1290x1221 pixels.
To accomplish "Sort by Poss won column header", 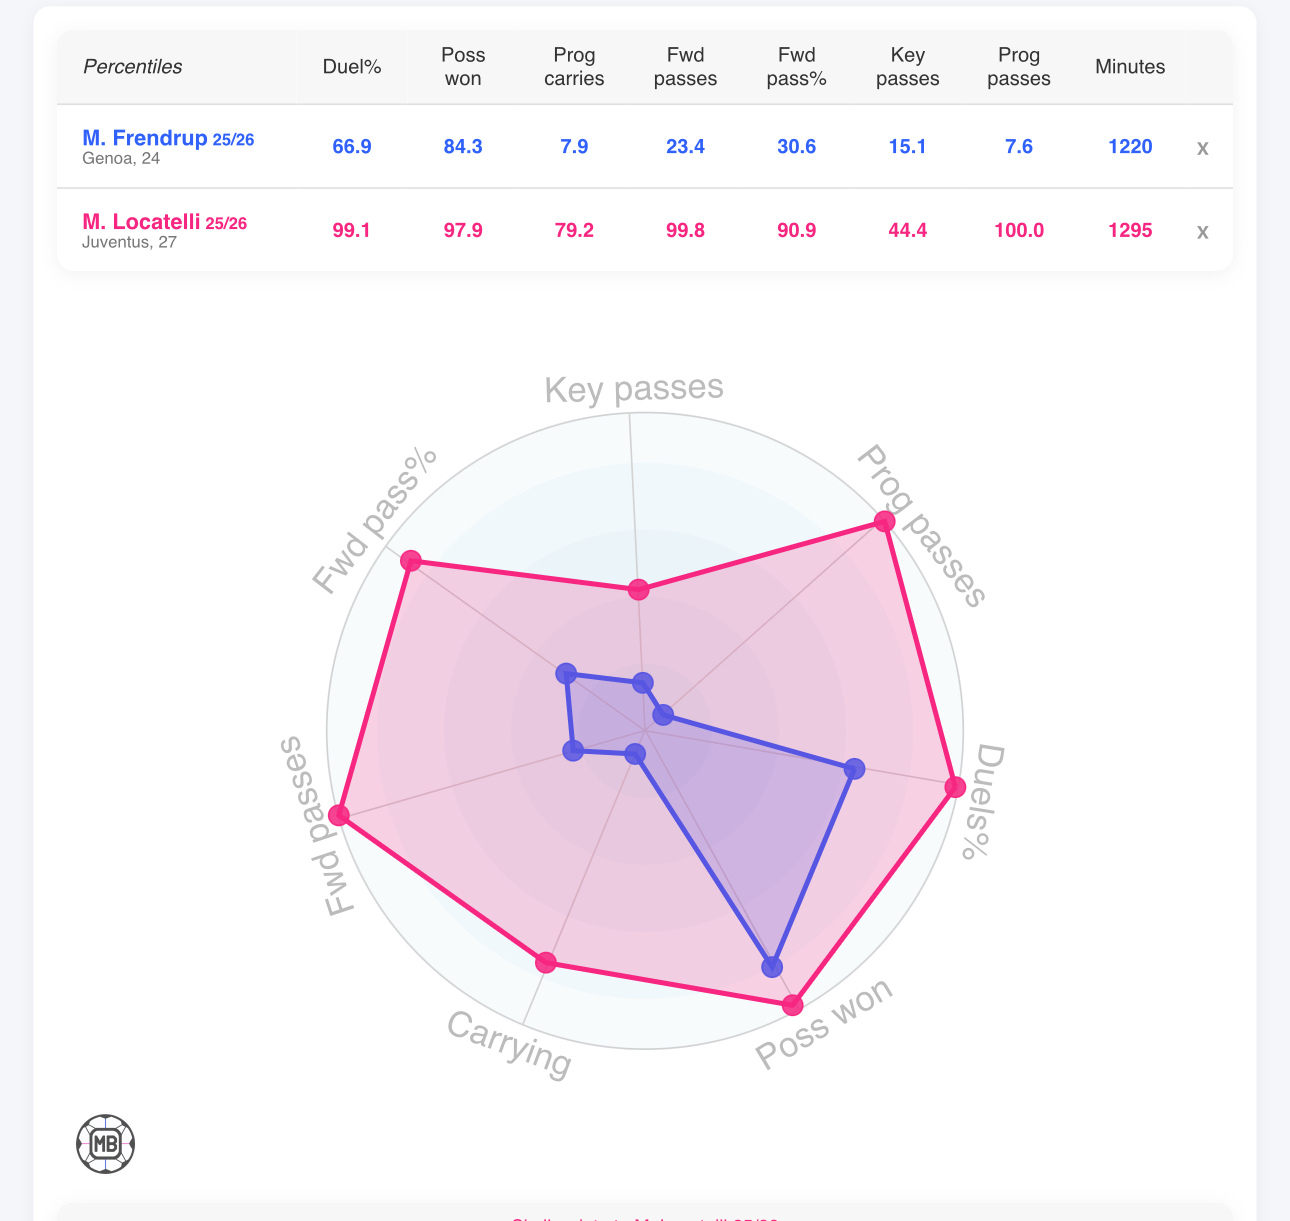I will tap(463, 67).
